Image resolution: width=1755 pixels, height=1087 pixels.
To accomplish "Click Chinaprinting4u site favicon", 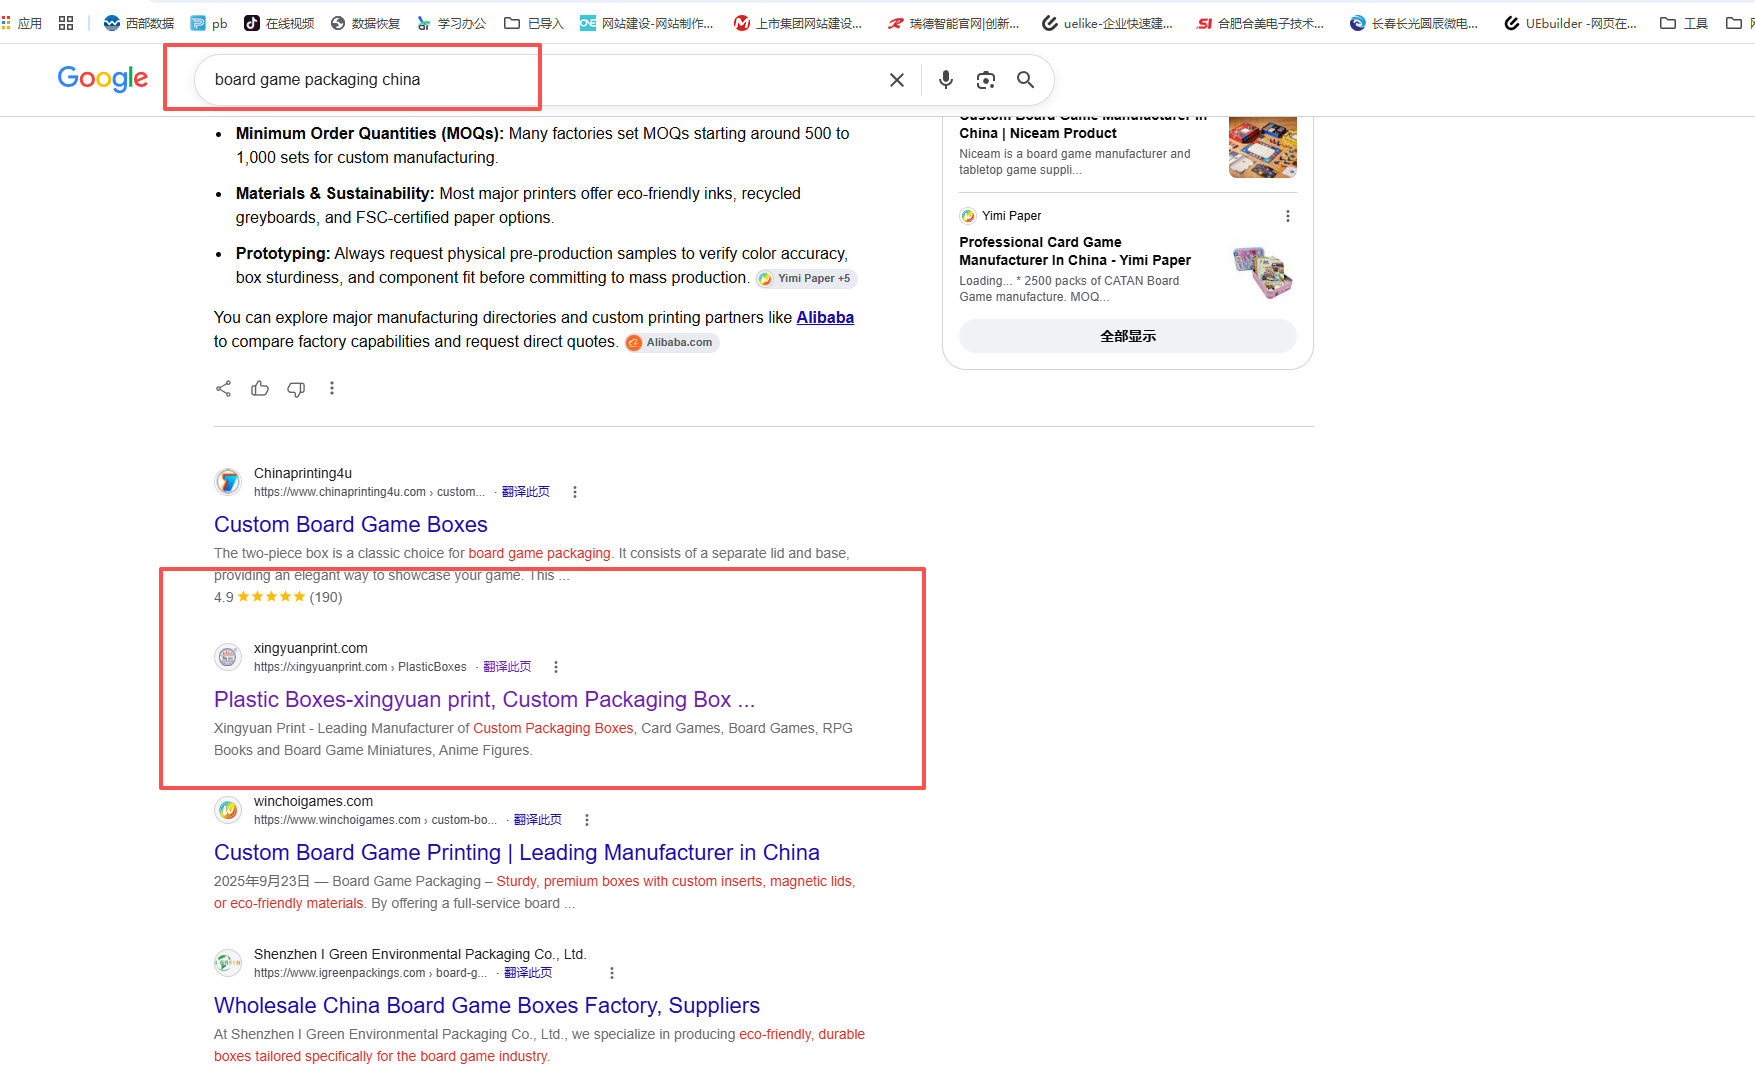I will [x=228, y=482].
